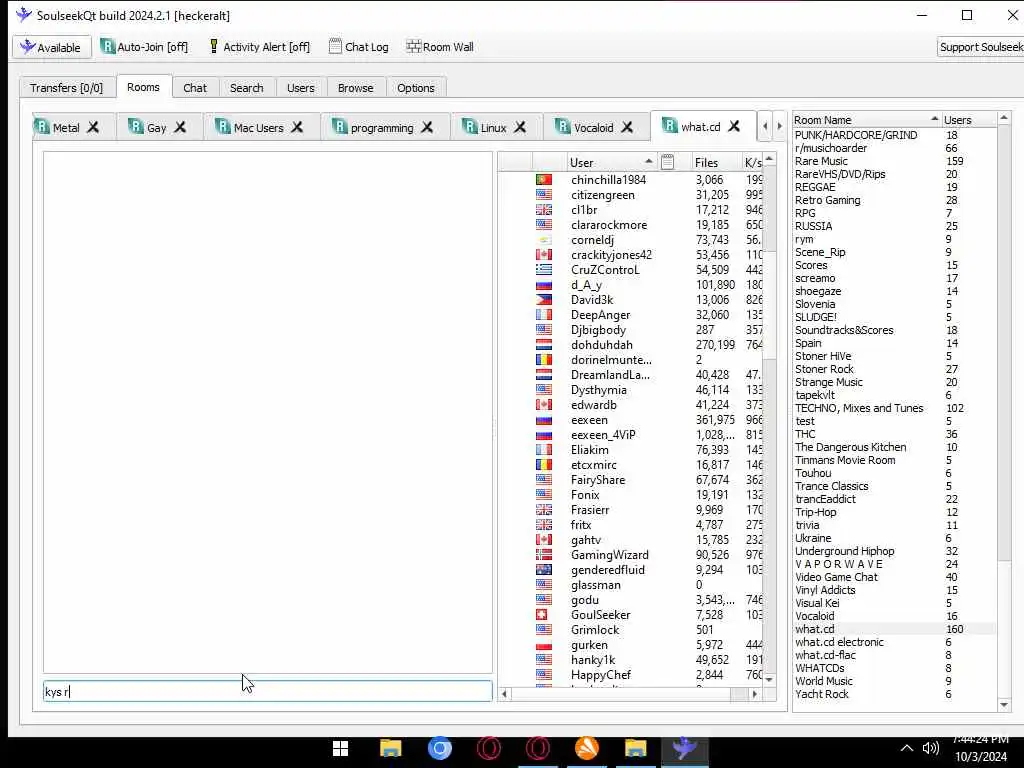Select V A P O R W A V E room
The image size is (1024, 768).
click(839, 564)
